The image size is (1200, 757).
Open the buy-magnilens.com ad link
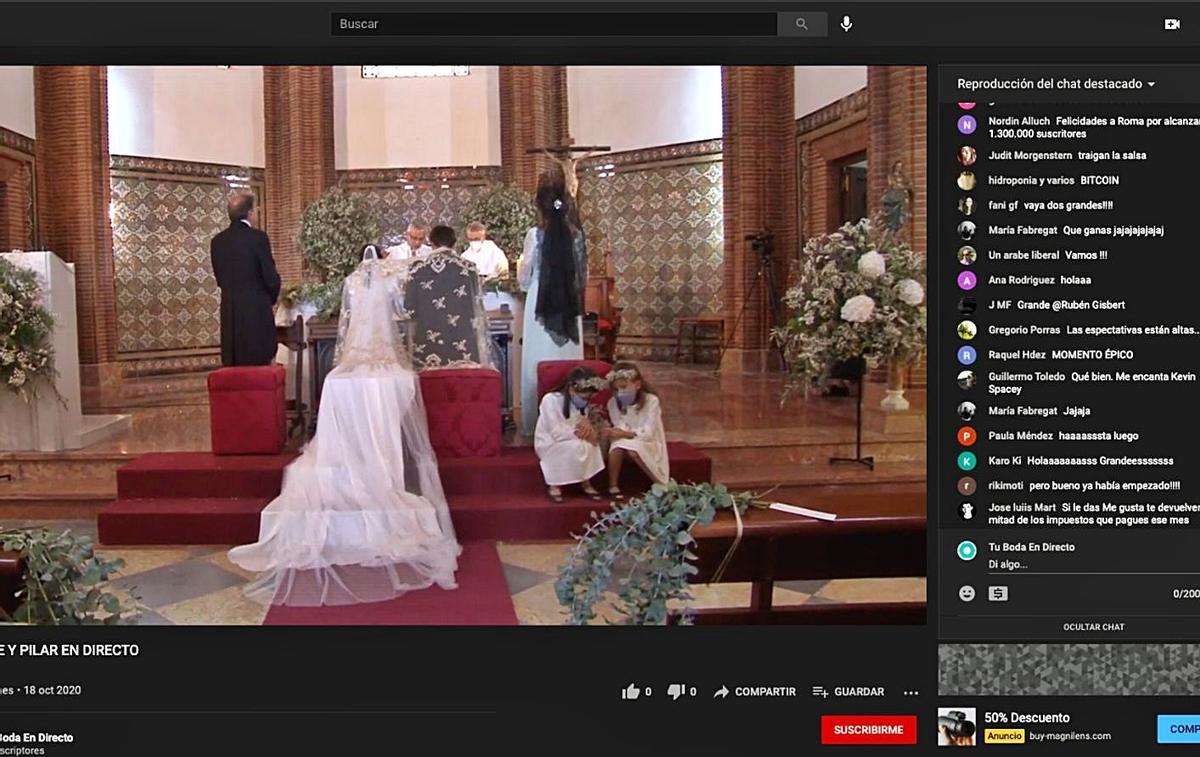click(1069, 736)
